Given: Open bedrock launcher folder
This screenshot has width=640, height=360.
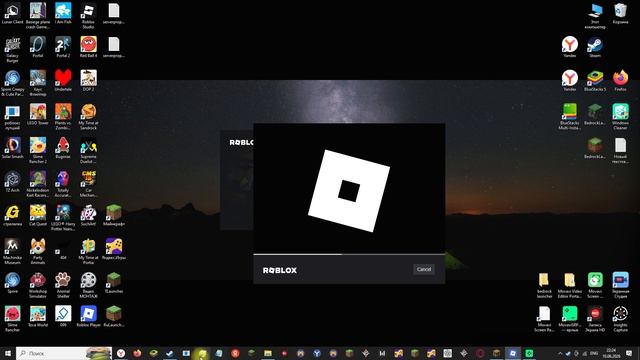Looking at the screenshot, I should pos(544,286).
